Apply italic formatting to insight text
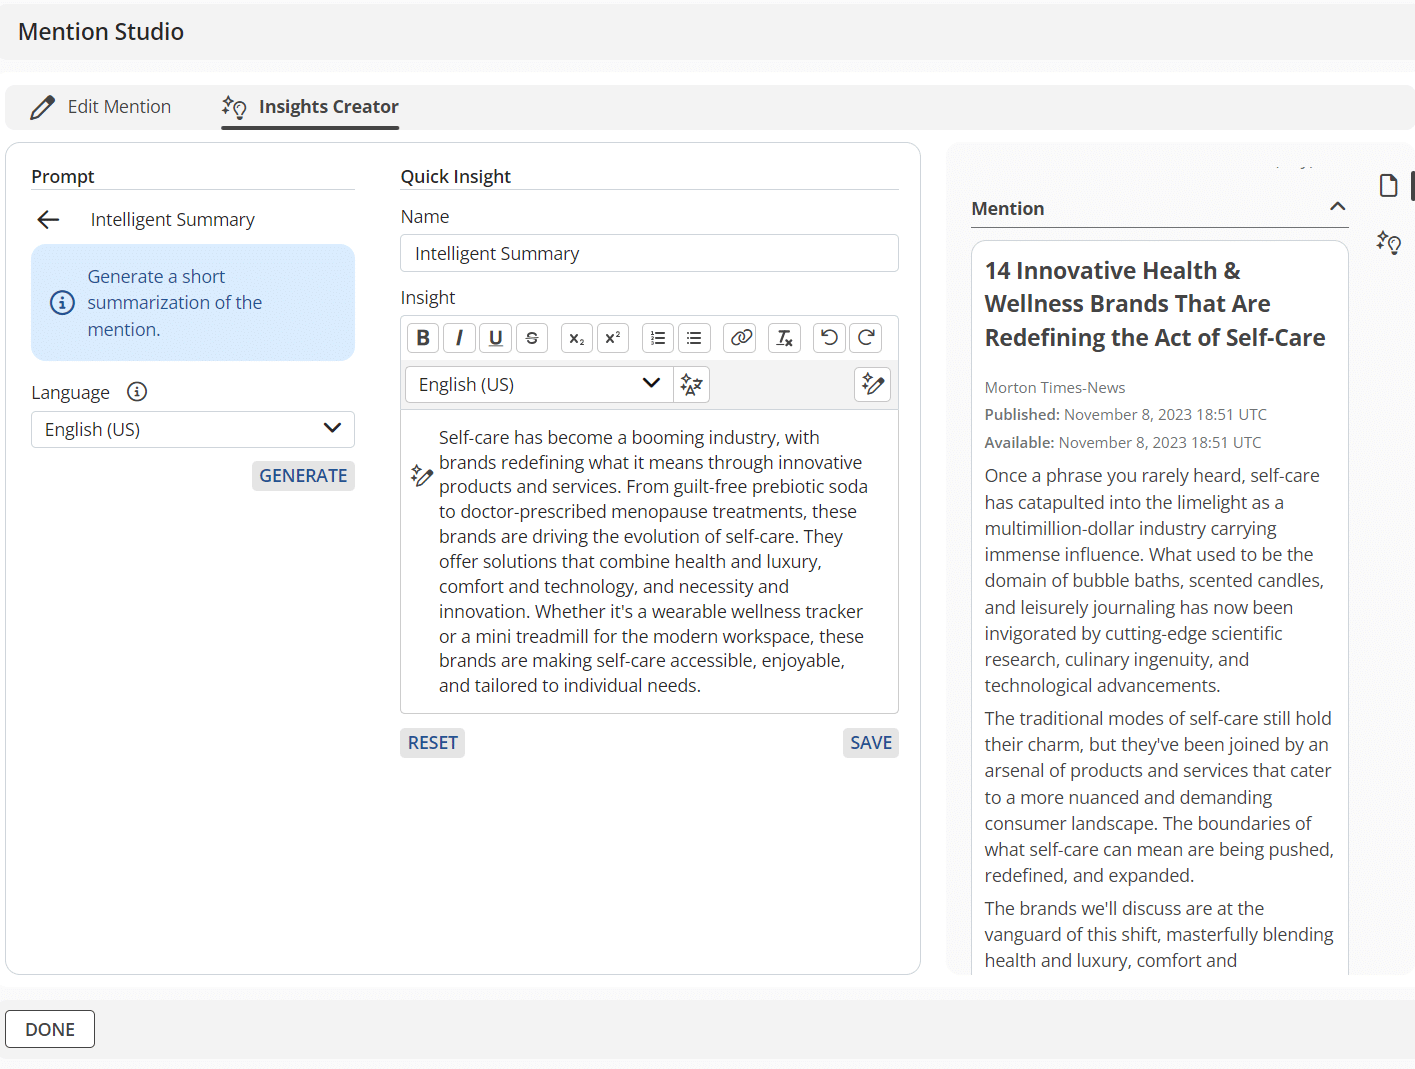The image size is (1415, 1069). 459,338
